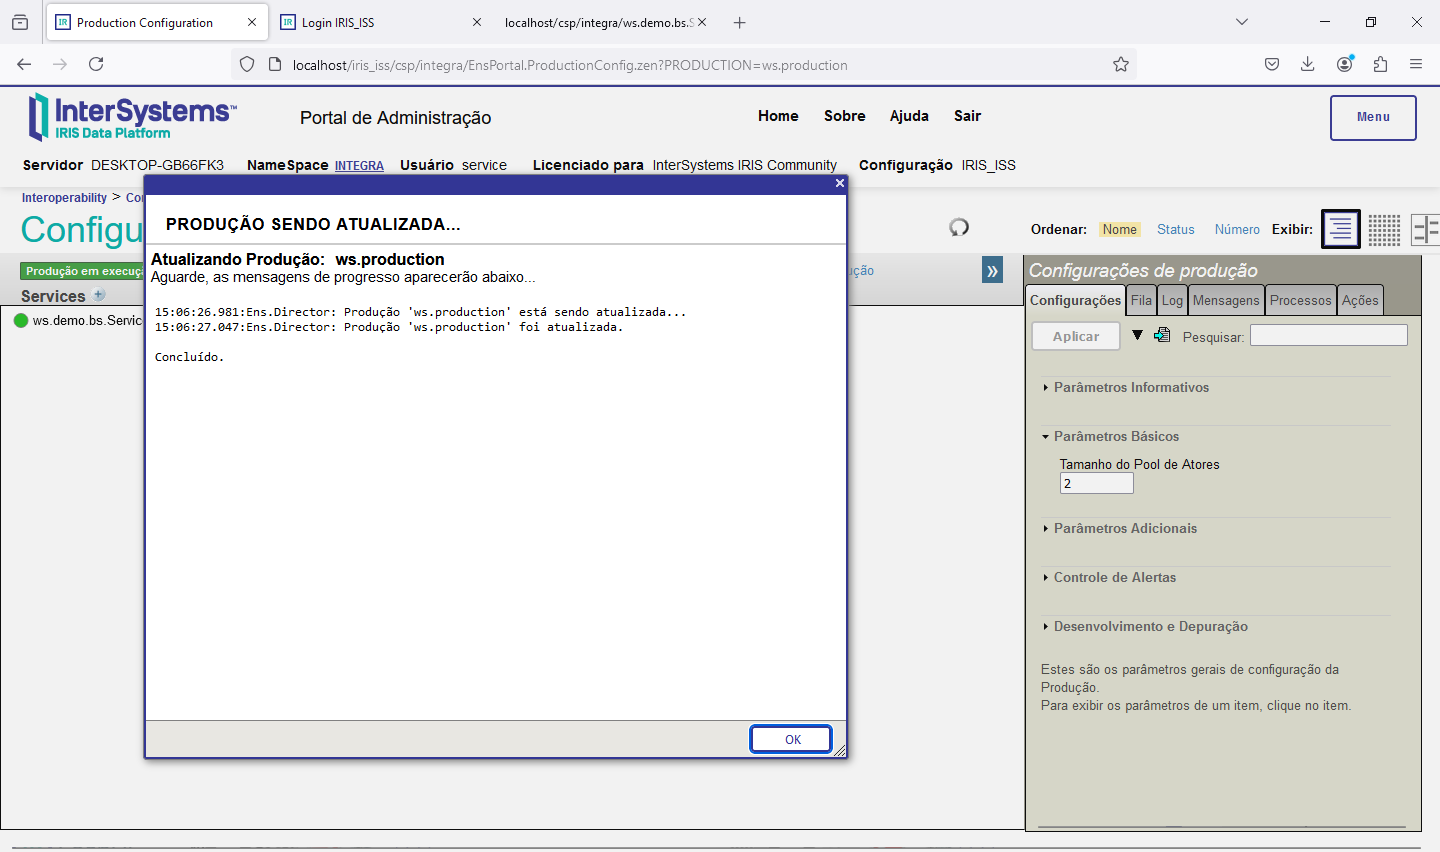Bookmark this page with the star icon
This screenshot has width=1440, height=852.
[x=1121, y=64]
